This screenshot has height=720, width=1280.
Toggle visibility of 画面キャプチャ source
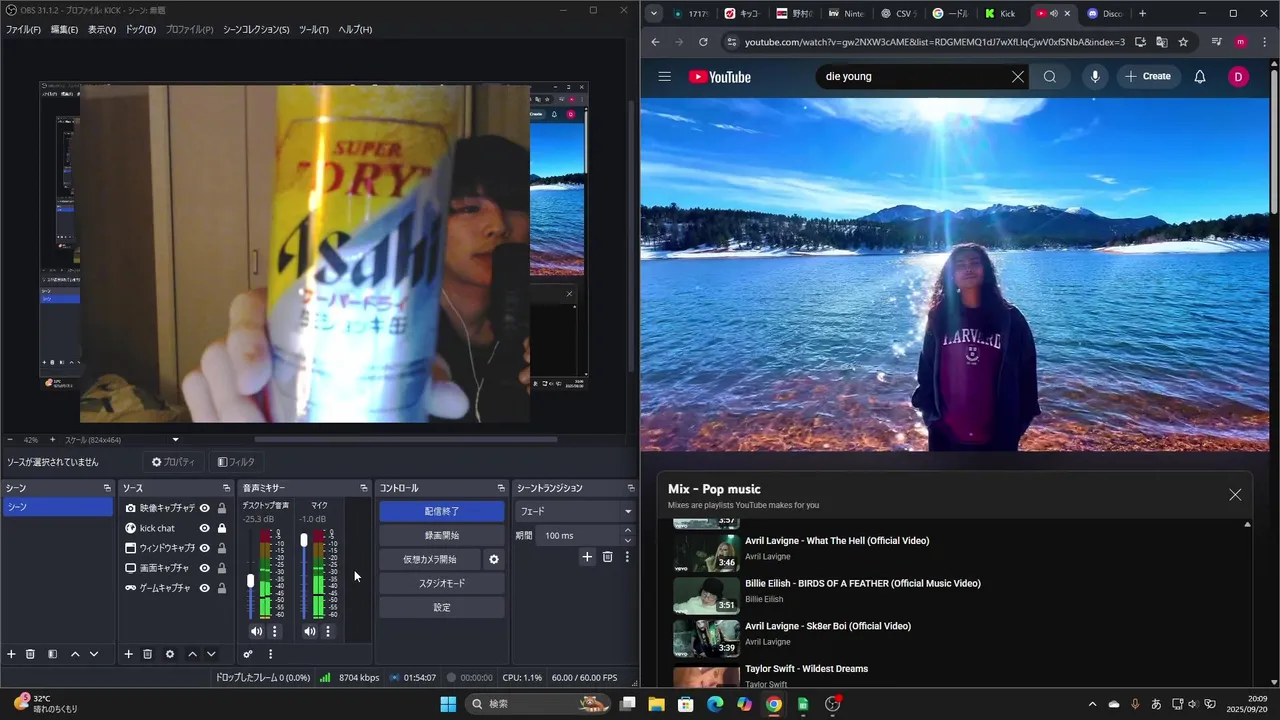[205, 568]
